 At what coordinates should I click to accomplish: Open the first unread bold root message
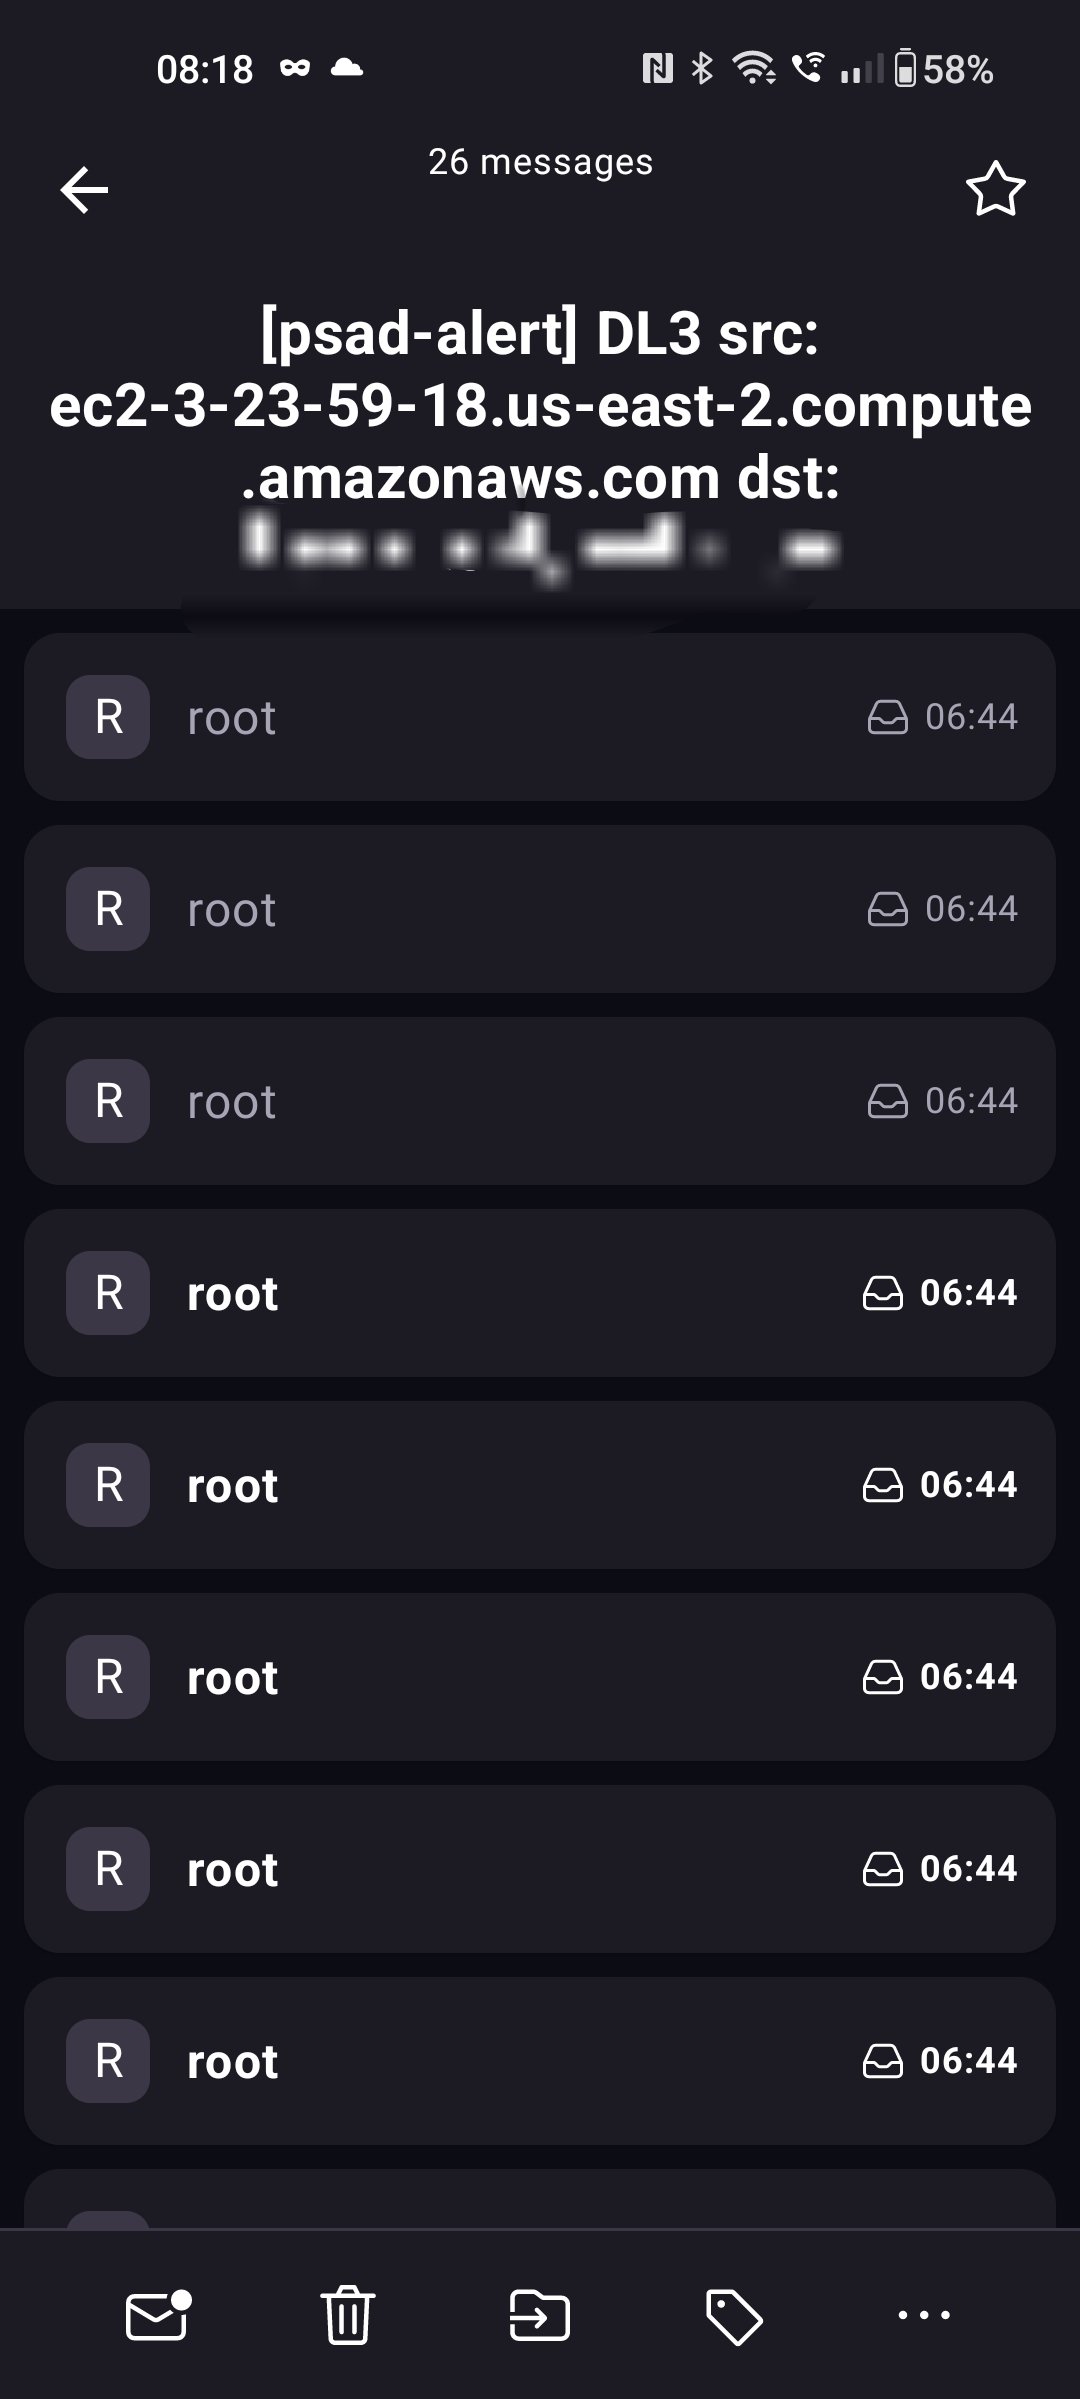coord(540,1293)
